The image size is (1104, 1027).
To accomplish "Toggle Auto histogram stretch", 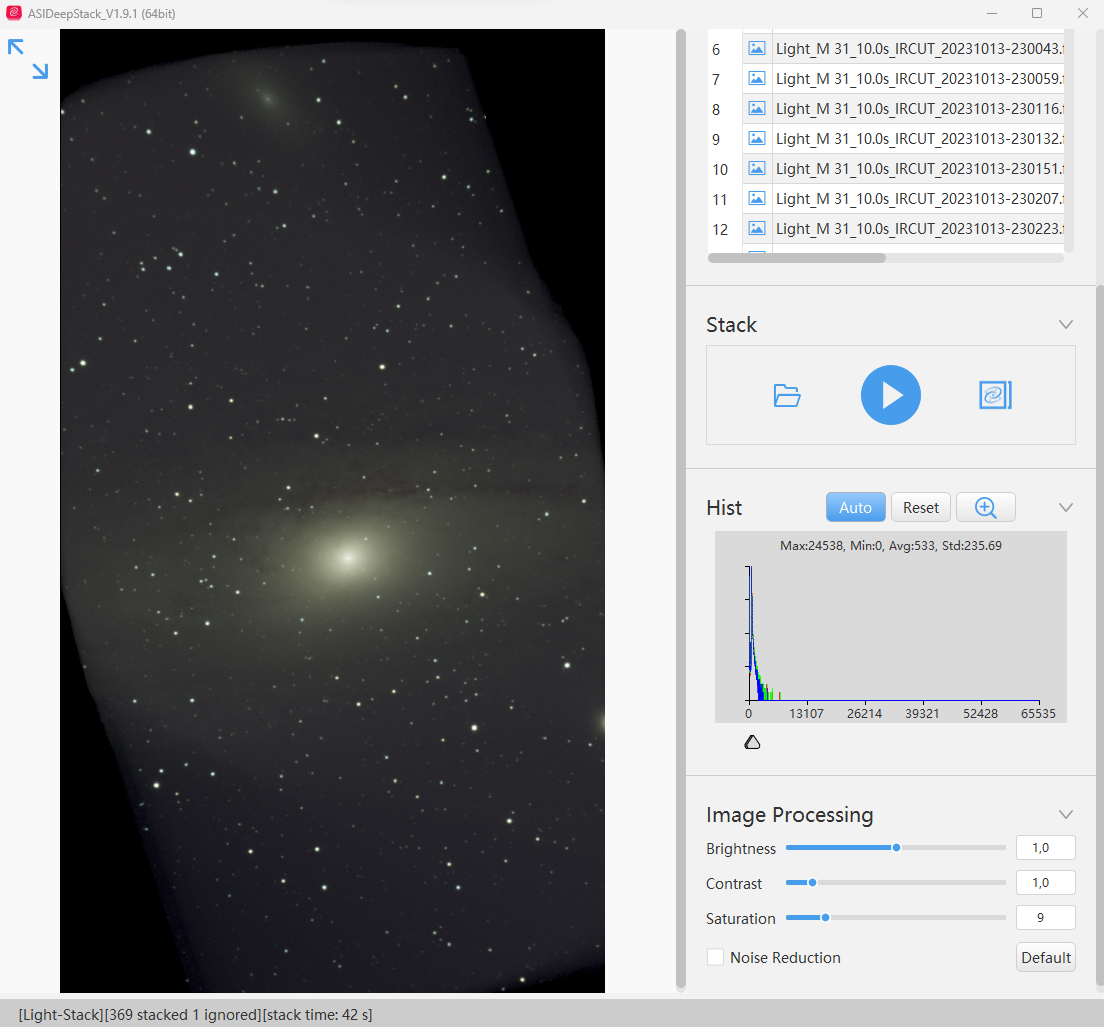I will pos(855,508).
